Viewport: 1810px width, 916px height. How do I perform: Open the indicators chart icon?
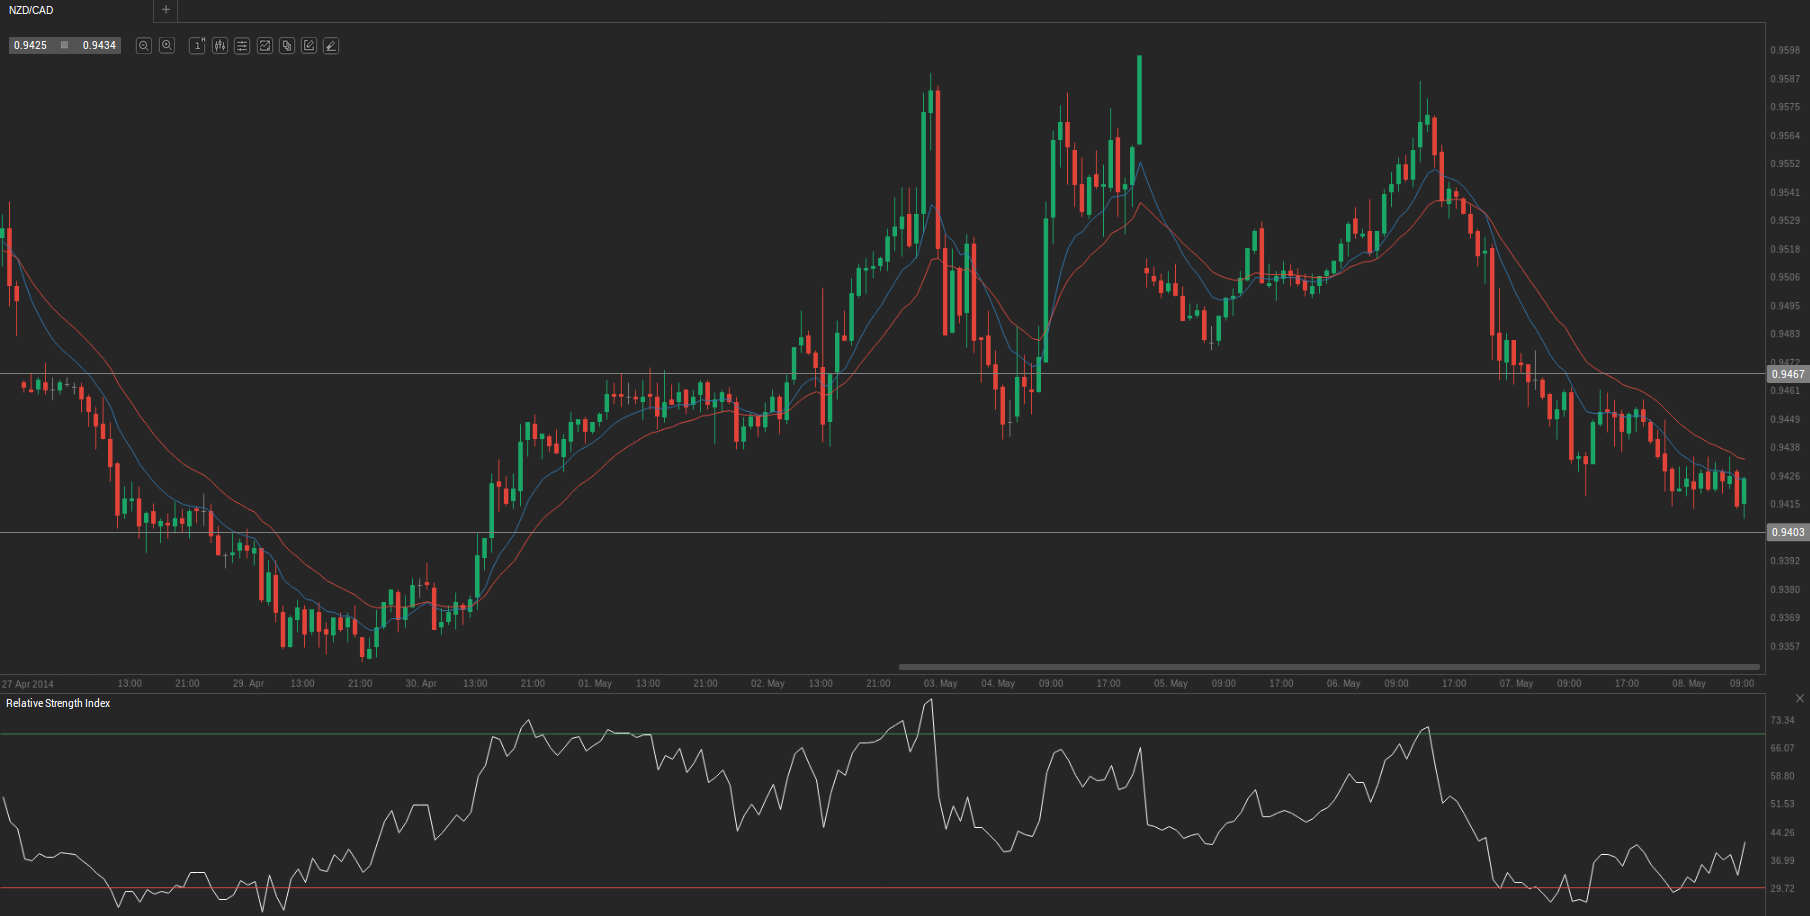point(265,46)
